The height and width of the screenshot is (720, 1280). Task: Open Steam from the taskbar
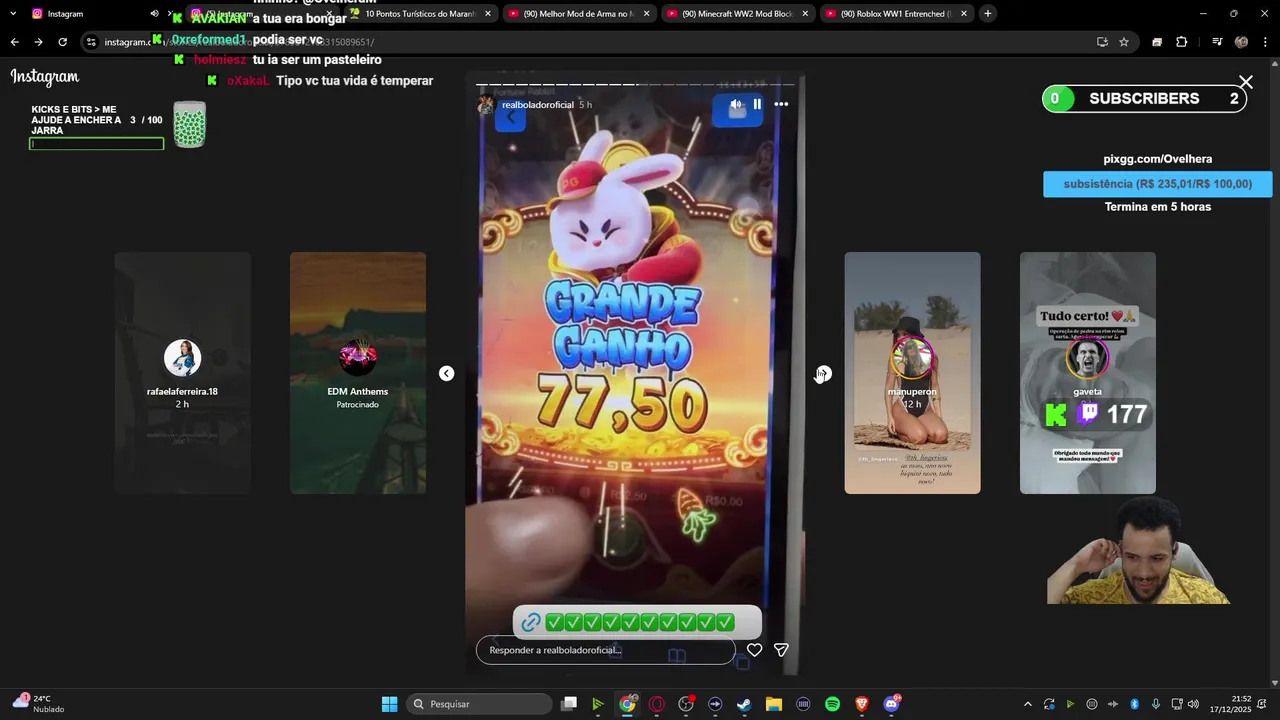click(744, 704)
